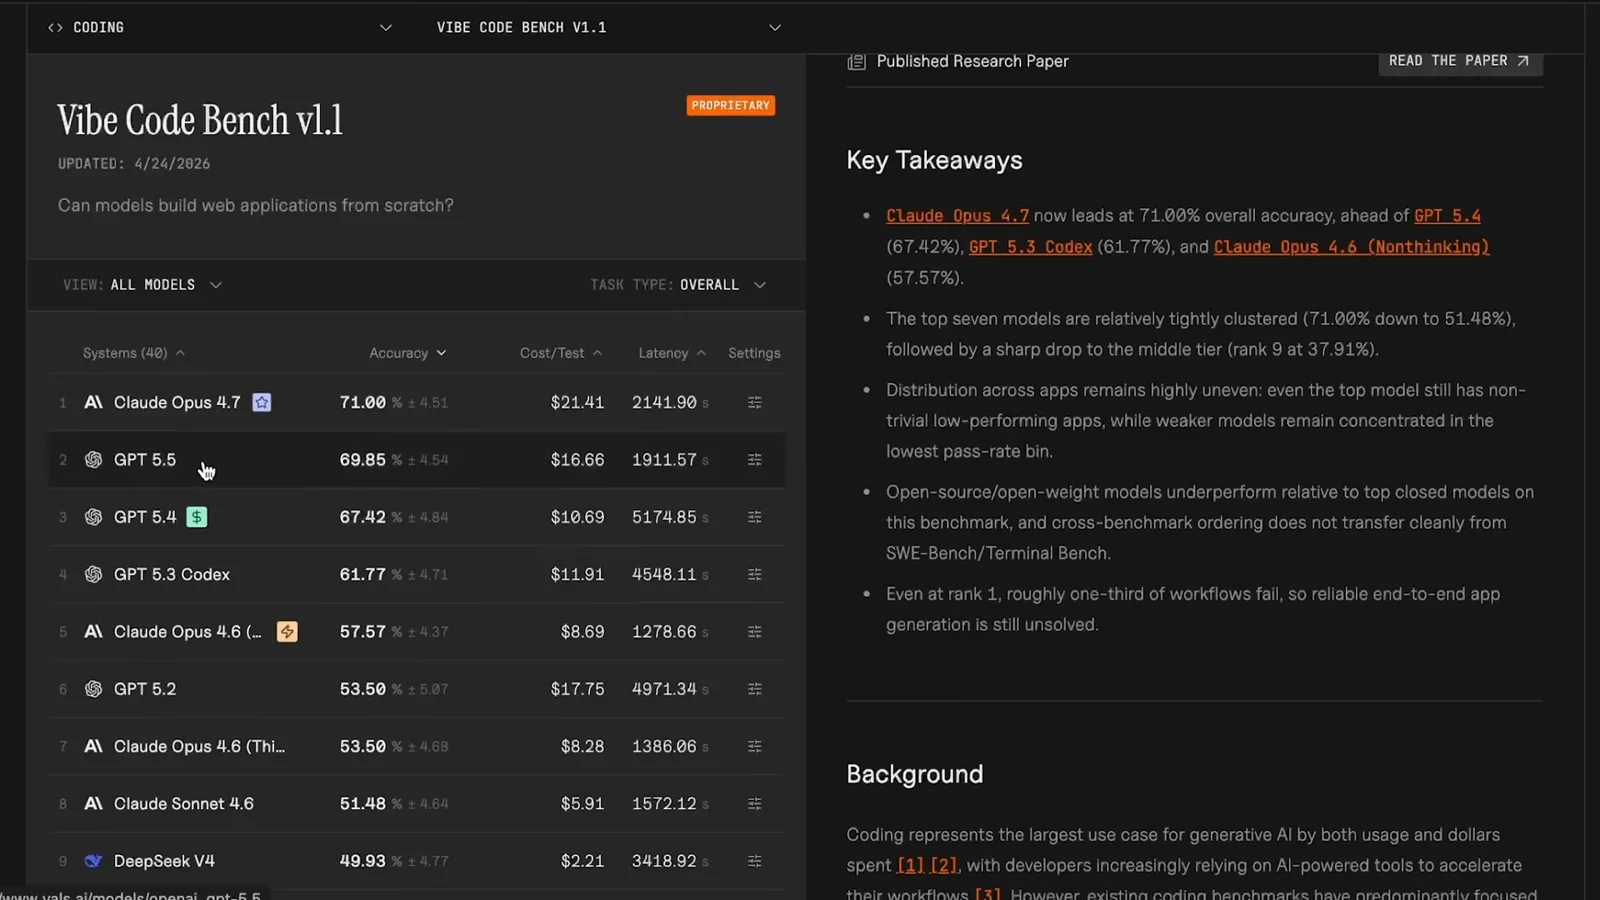Open citation [1] in Background
Image resolution: width=1600 pixels, height=900 pixels.
click(x=910, y=866)
